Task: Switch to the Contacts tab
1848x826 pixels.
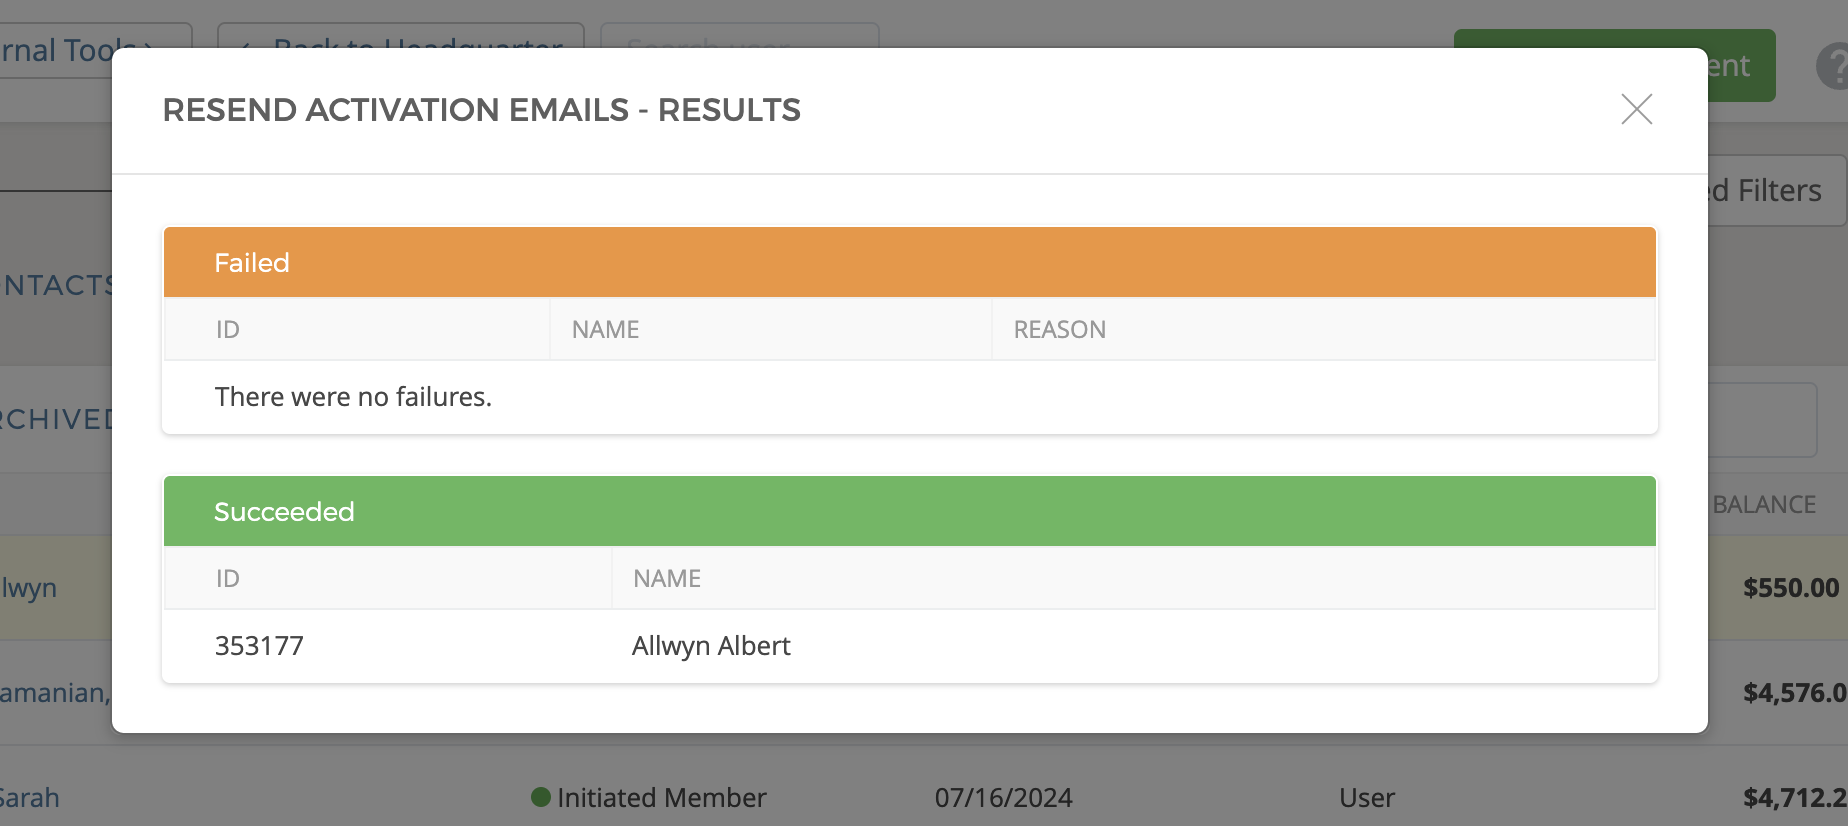Action: (x=55, y=286)
